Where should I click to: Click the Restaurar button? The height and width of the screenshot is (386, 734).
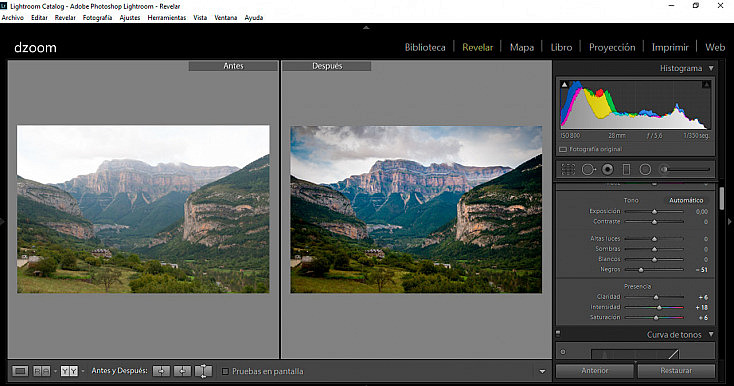pos(676,371)
